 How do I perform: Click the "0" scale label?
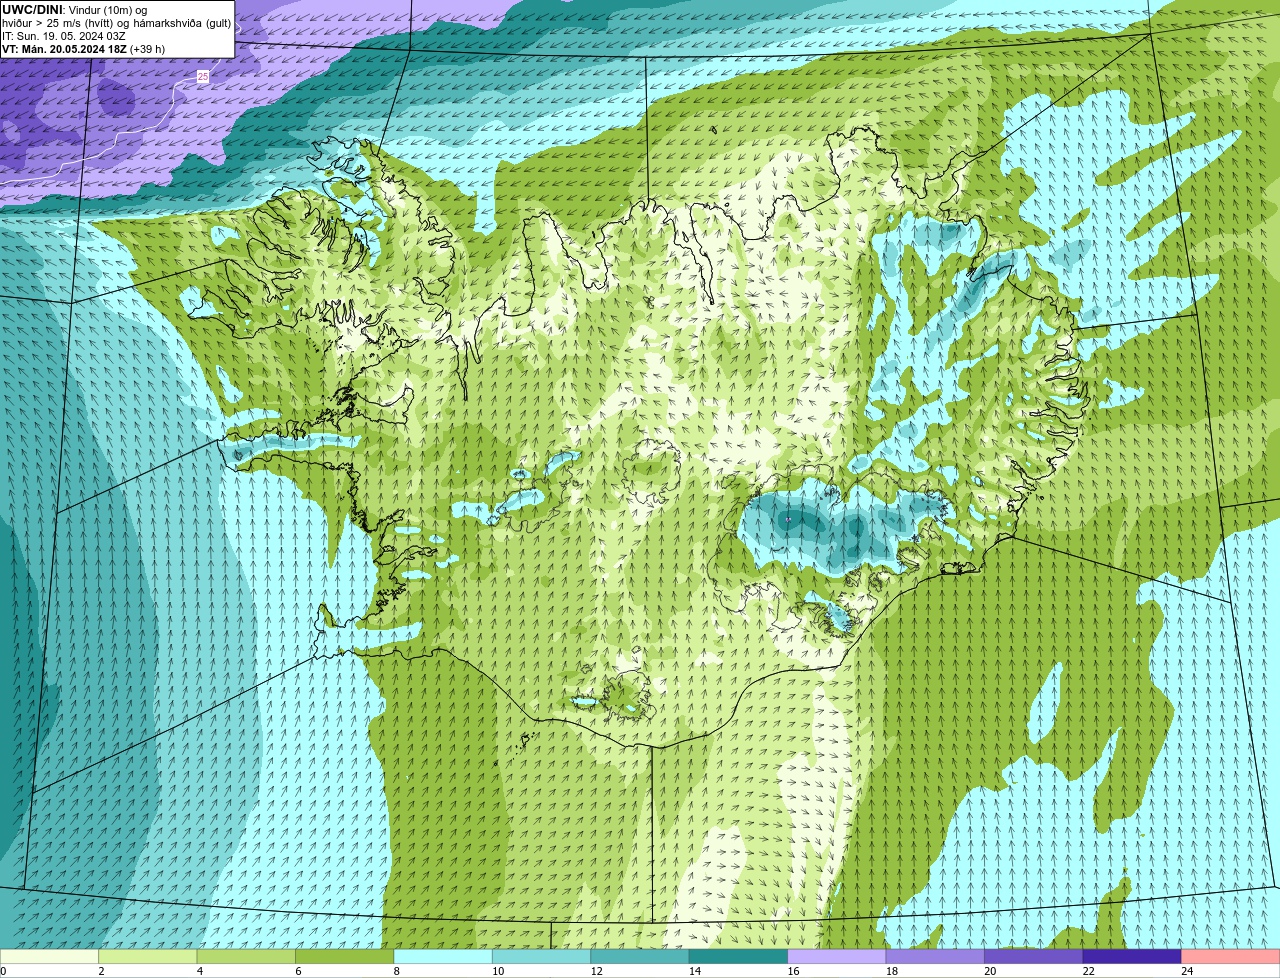pyautogui.click(x=3, y=971)
